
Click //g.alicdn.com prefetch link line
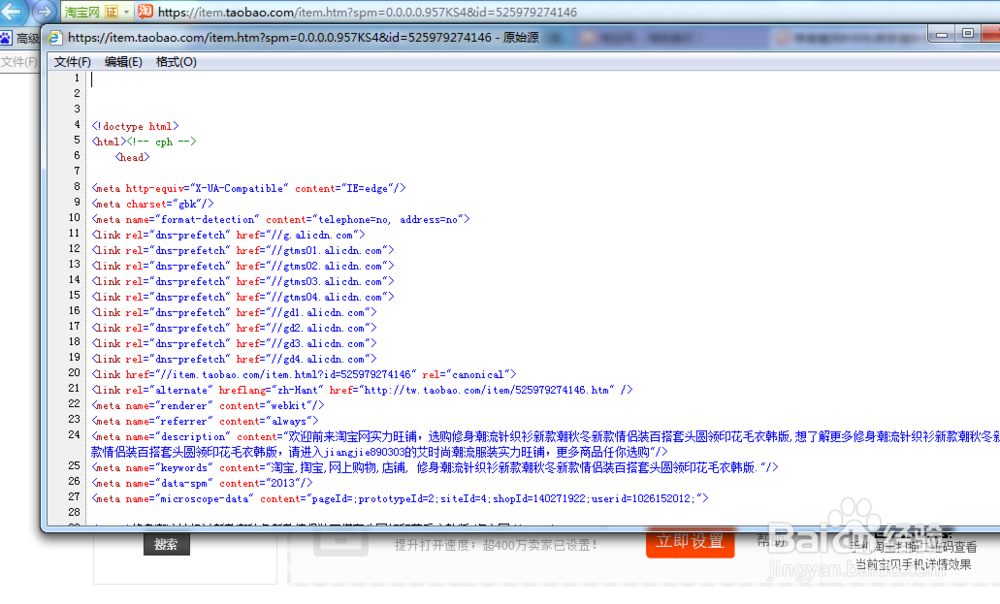tap(228, 235)
